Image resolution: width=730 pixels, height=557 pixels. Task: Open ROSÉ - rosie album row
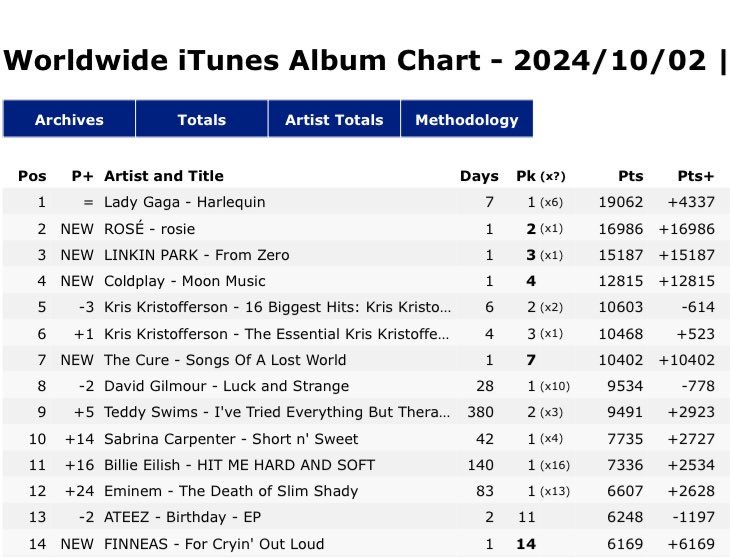point(150,229)
